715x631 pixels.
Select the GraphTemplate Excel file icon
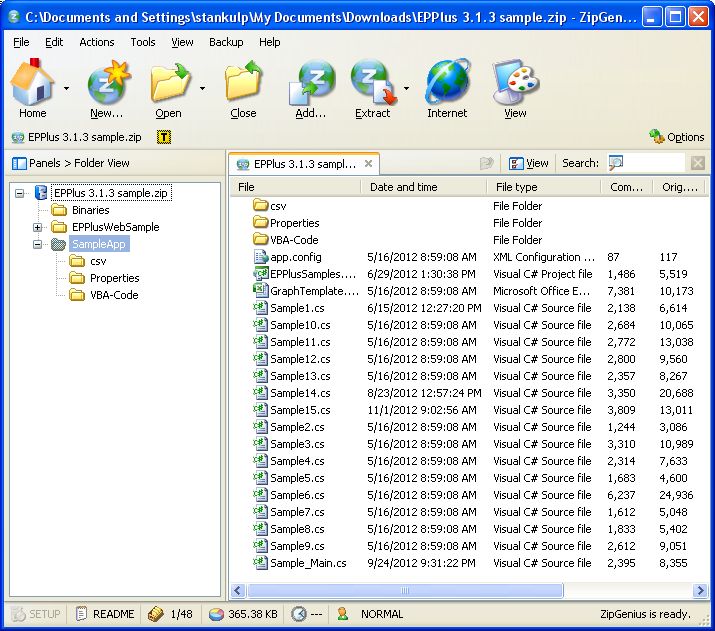[x=260, y=290]
